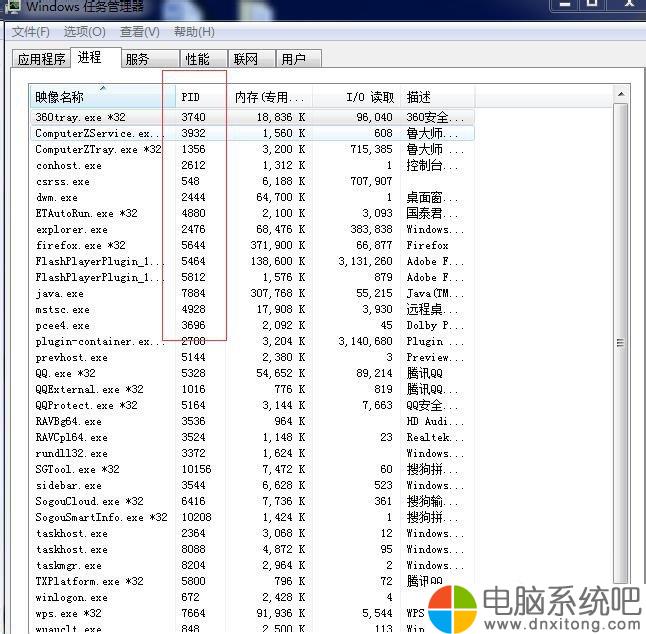The image size is (646, 634).
Task: Select the explorer.exe process
Action: click(x=252, y=229)
